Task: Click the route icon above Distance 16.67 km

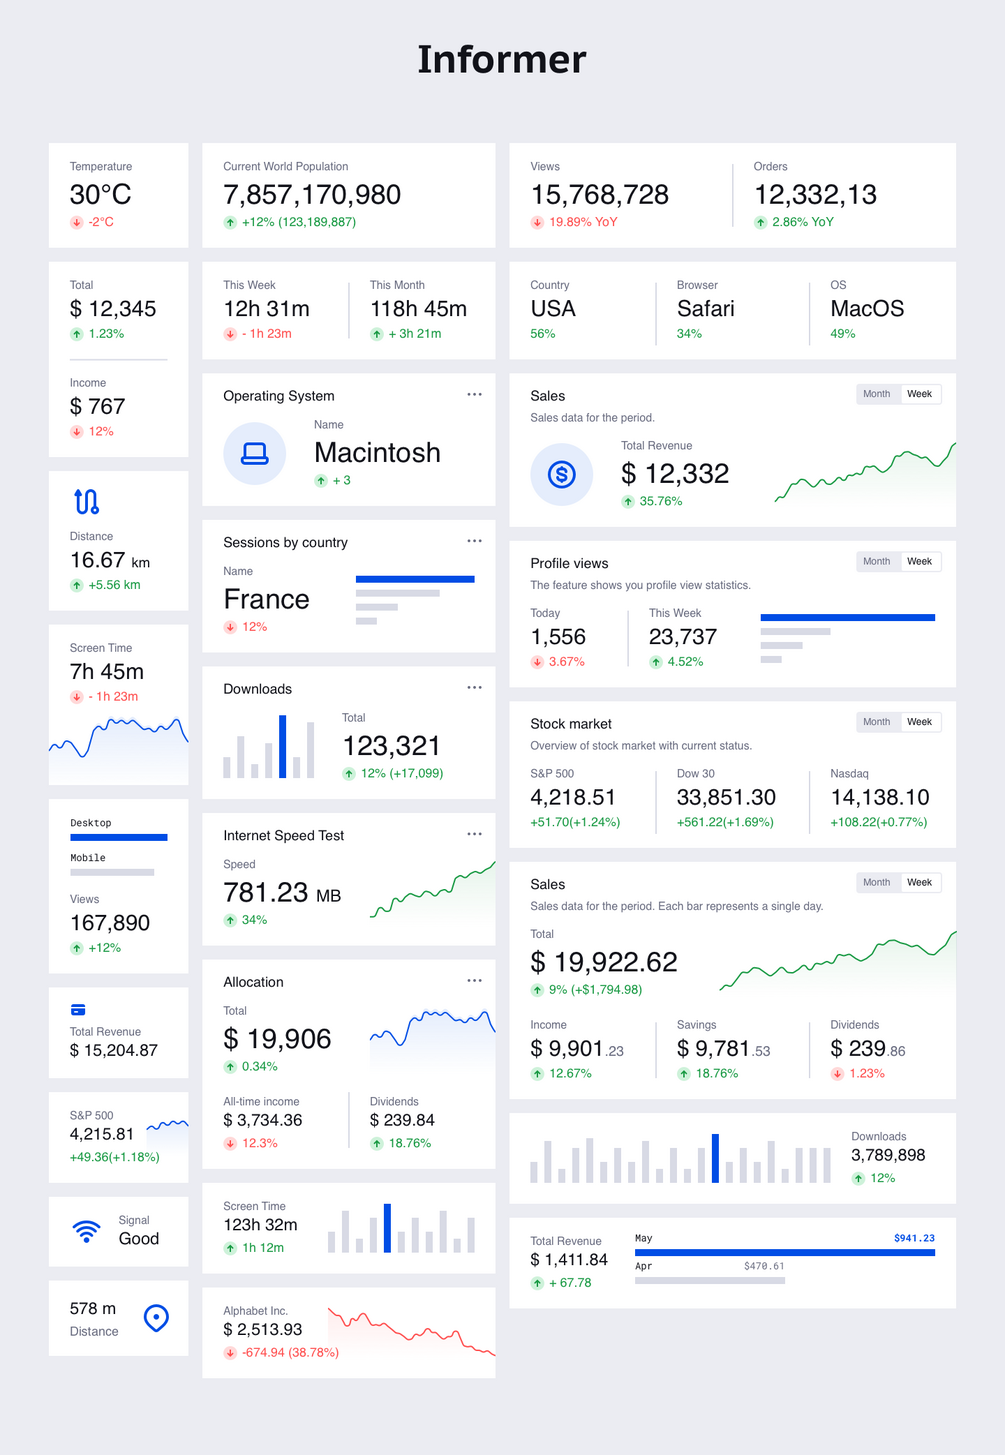Action: pos(86,501)
